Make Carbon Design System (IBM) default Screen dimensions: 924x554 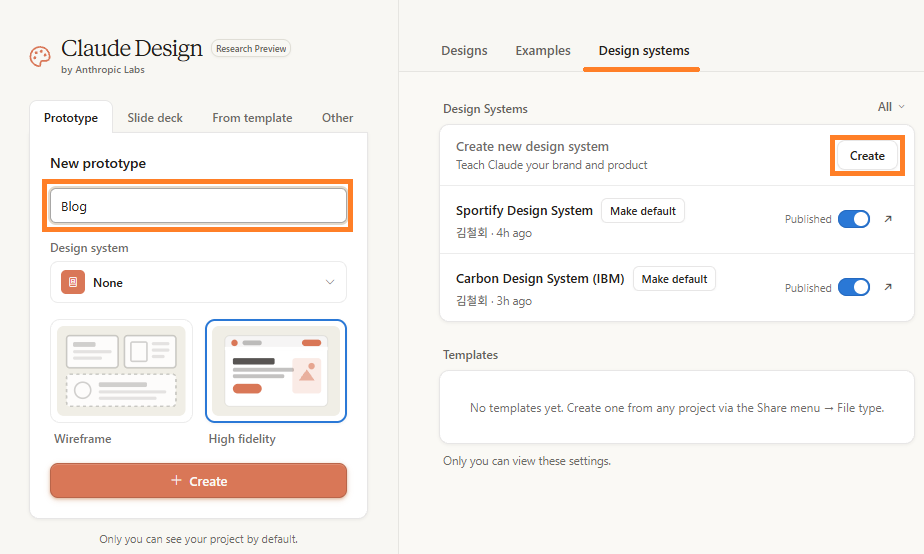pyautogui.click(x=674, y=279)
